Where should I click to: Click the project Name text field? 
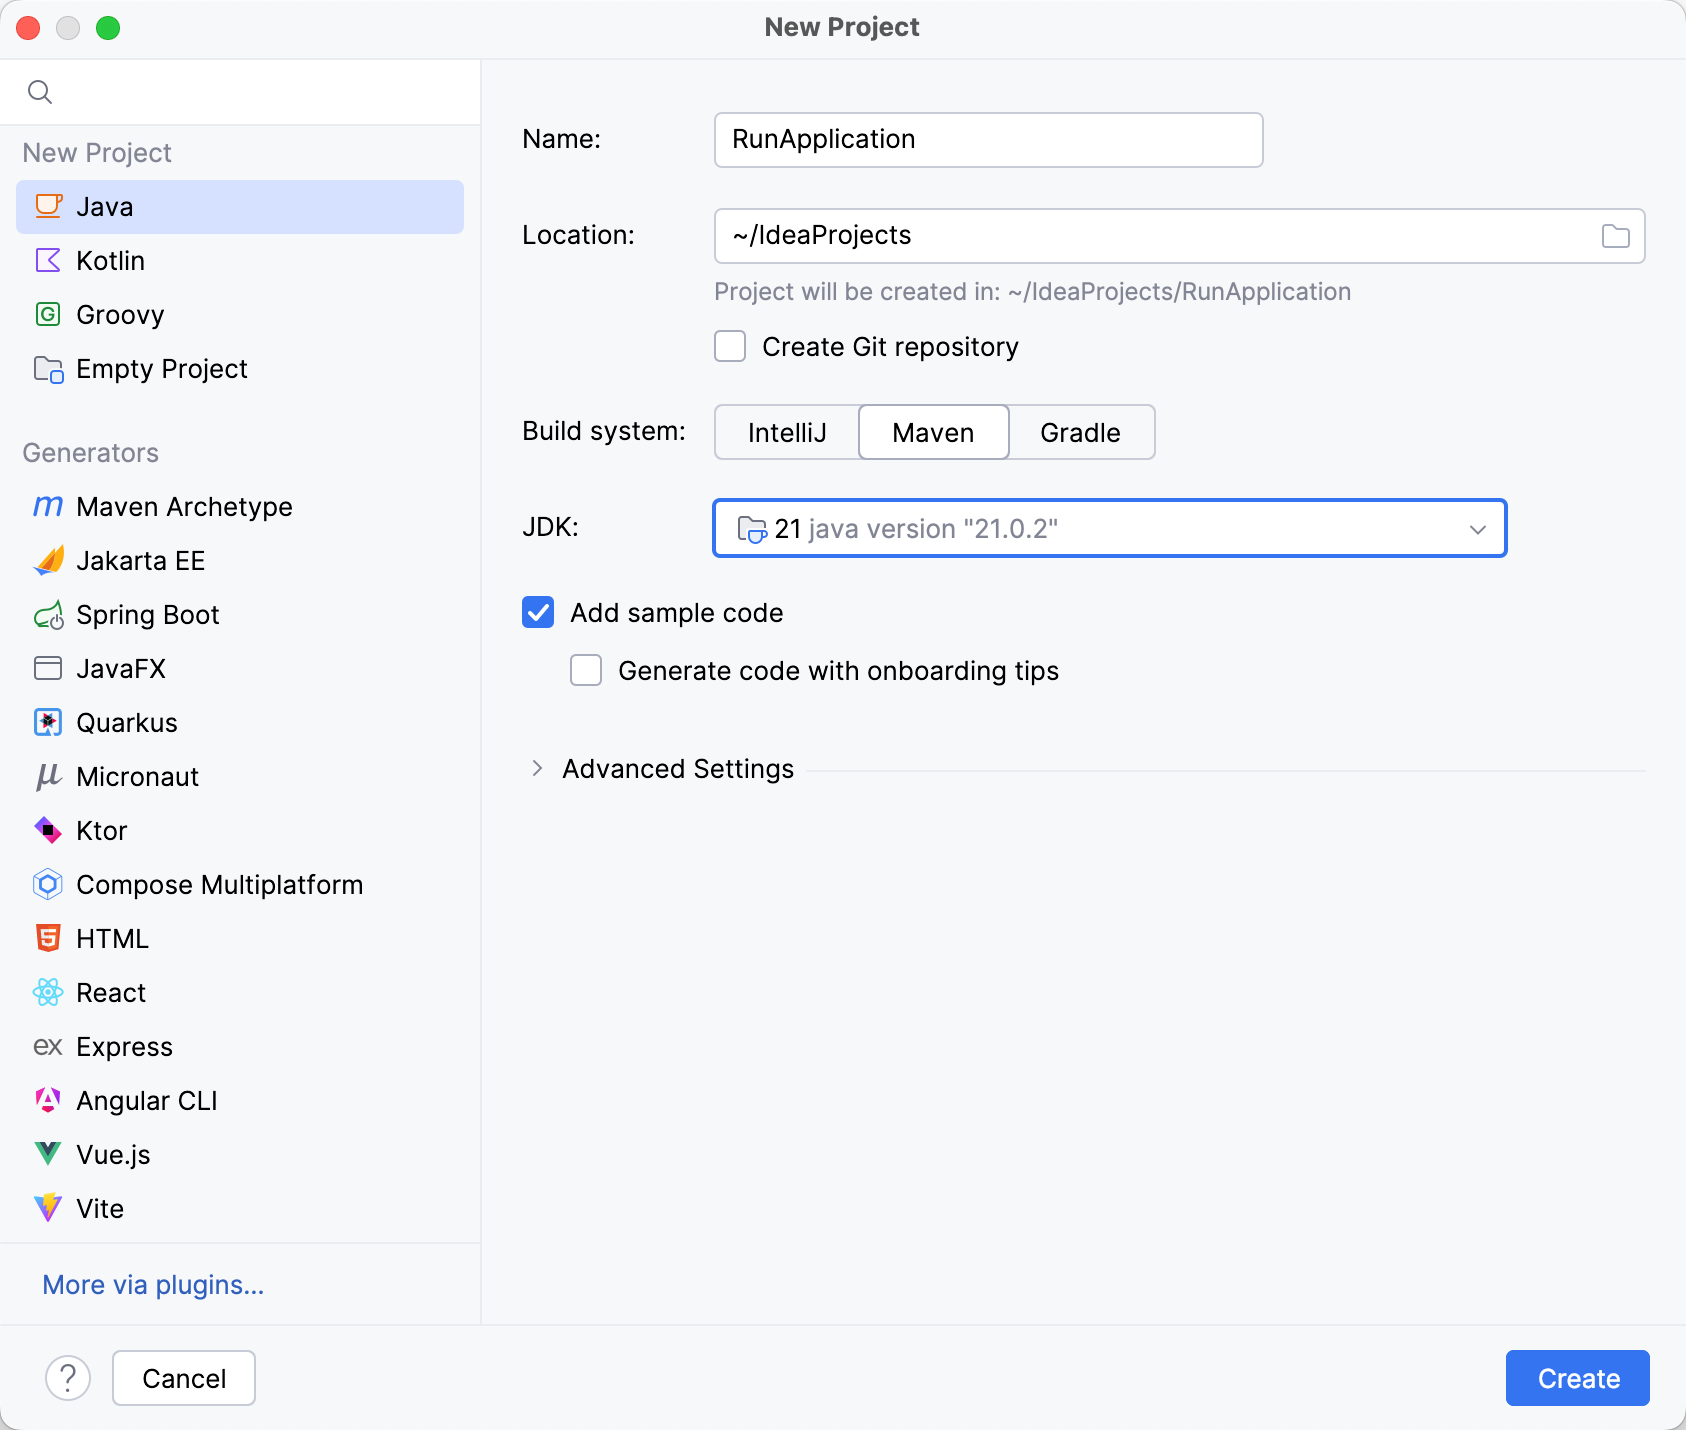pyautogui.click(x=988, y=140)
